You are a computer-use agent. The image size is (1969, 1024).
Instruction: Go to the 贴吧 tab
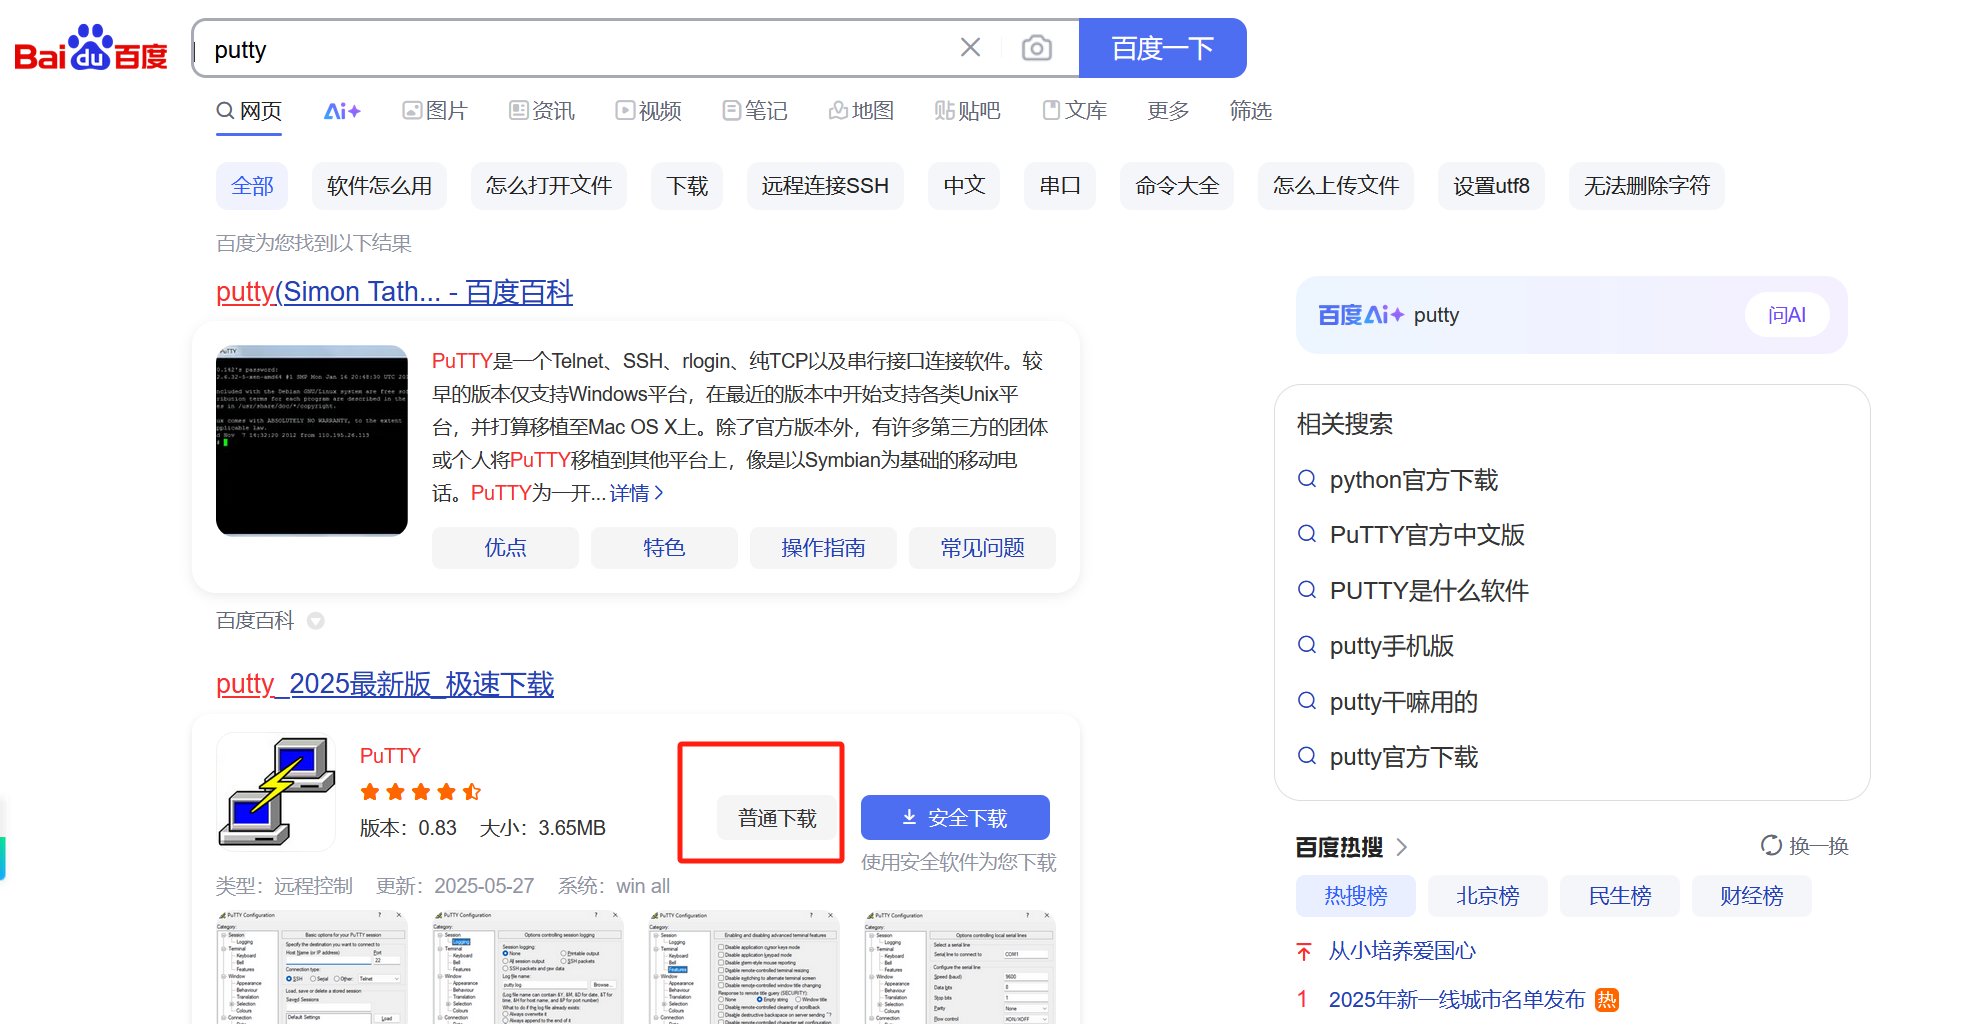pos(968,111)
